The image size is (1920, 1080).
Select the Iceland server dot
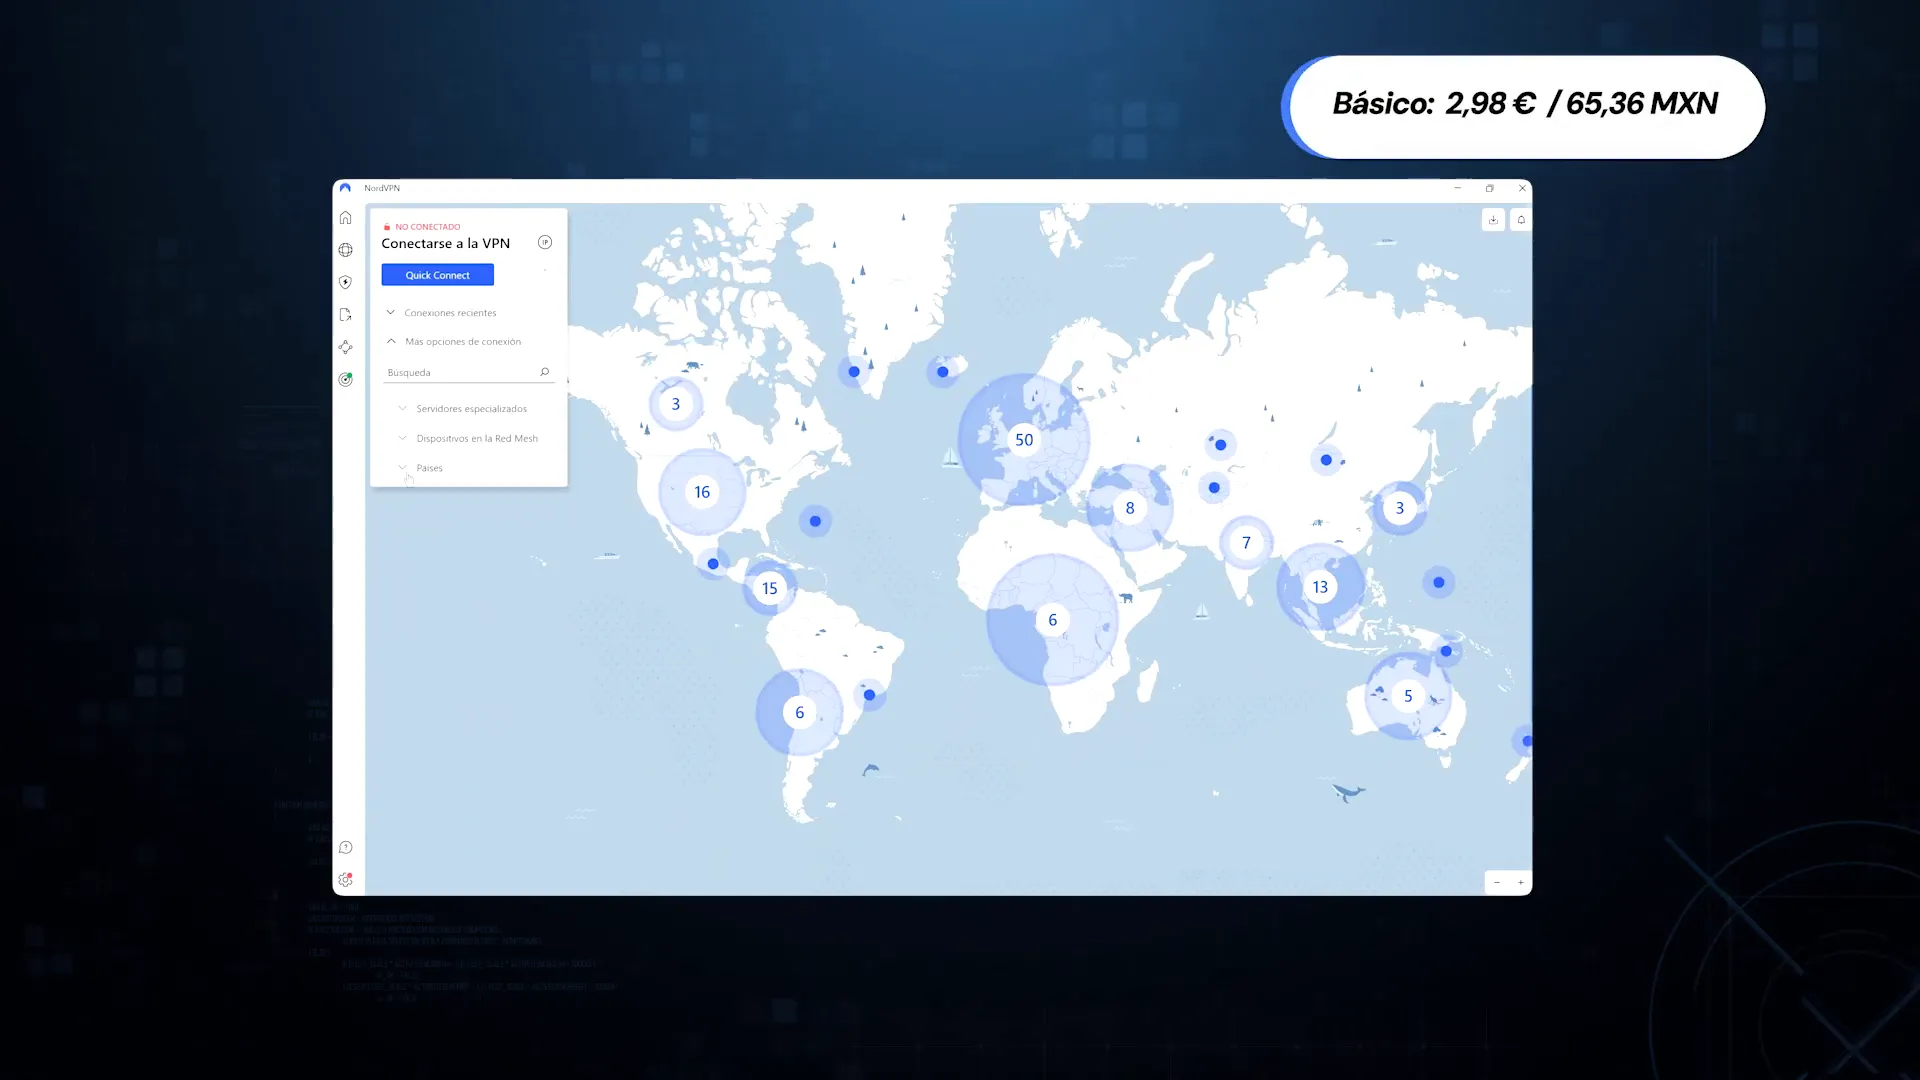tap(942, 372)
